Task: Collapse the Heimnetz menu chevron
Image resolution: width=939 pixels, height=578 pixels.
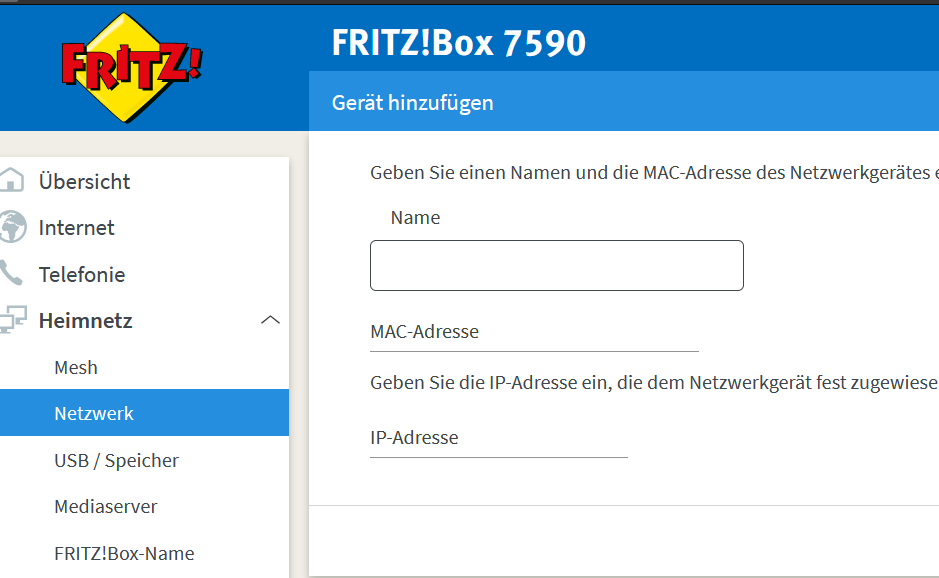Action: [270, 320]
